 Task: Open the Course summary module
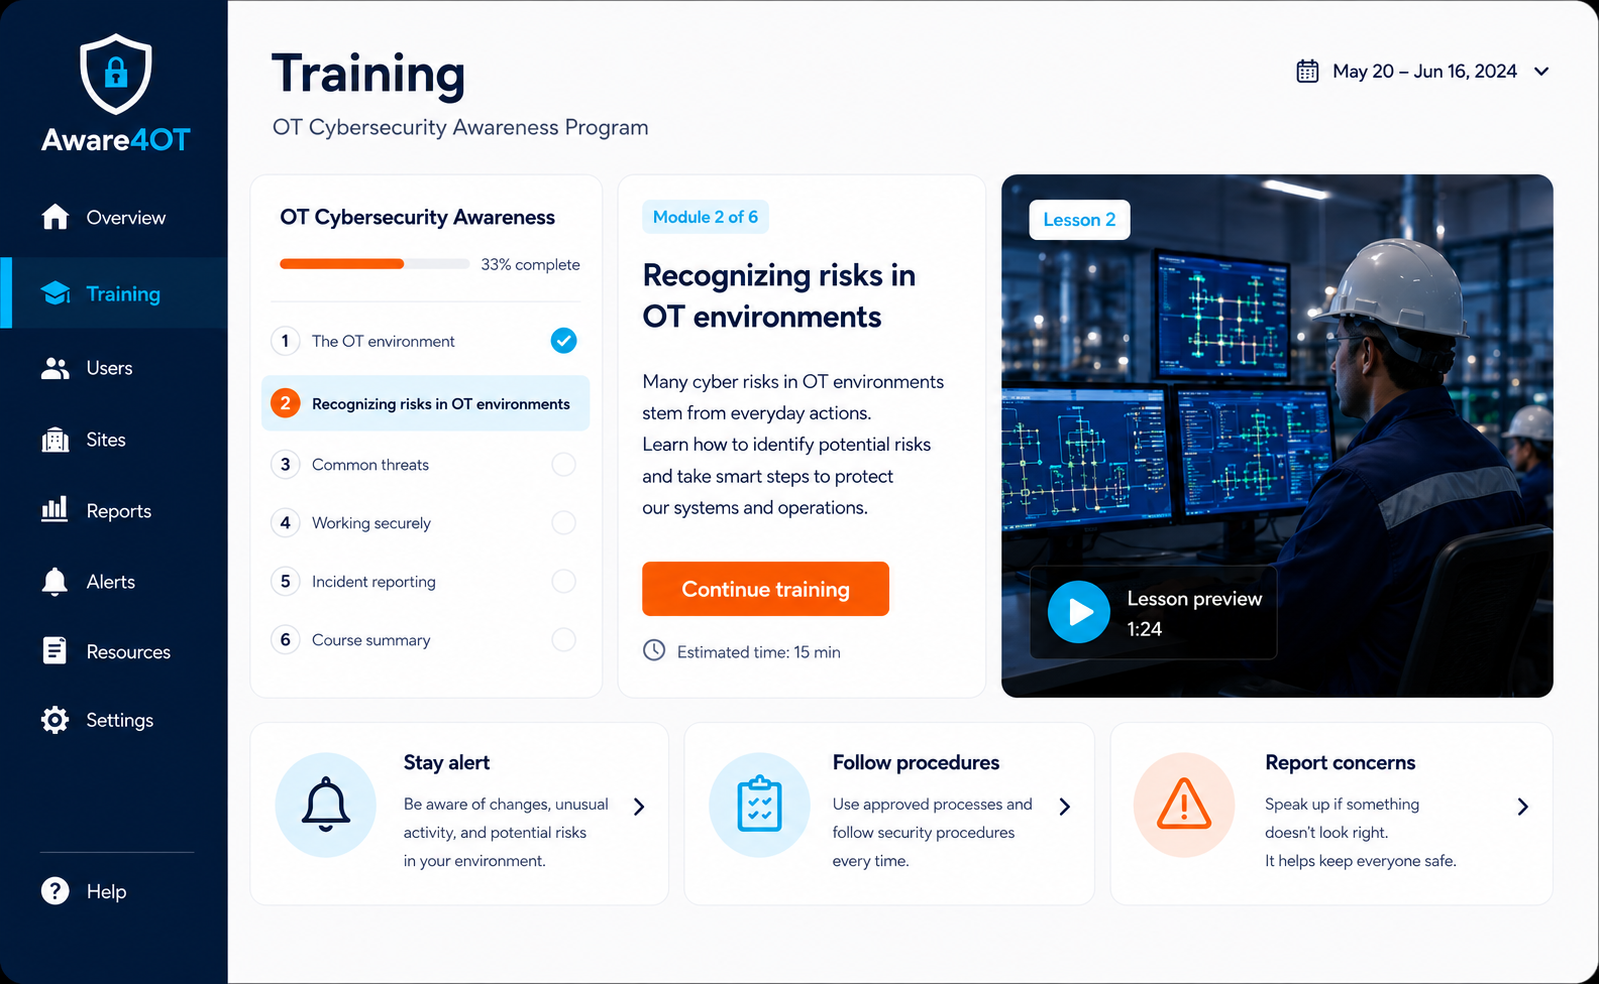point(425,639)
